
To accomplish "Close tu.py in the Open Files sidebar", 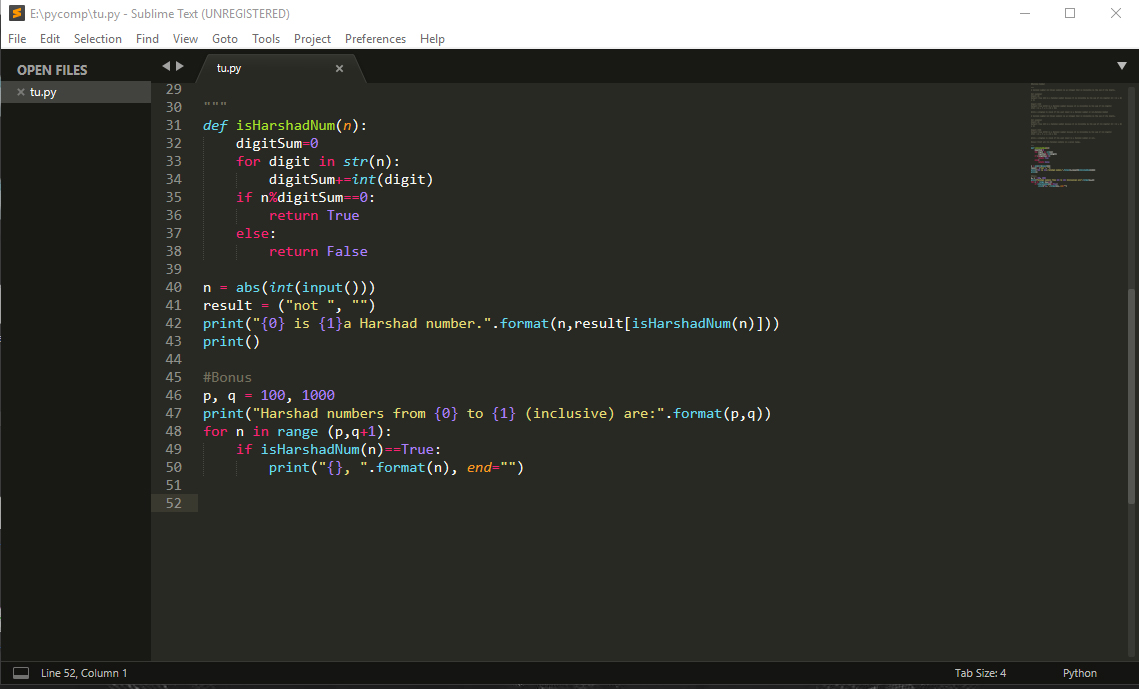I will click(21, 92).
